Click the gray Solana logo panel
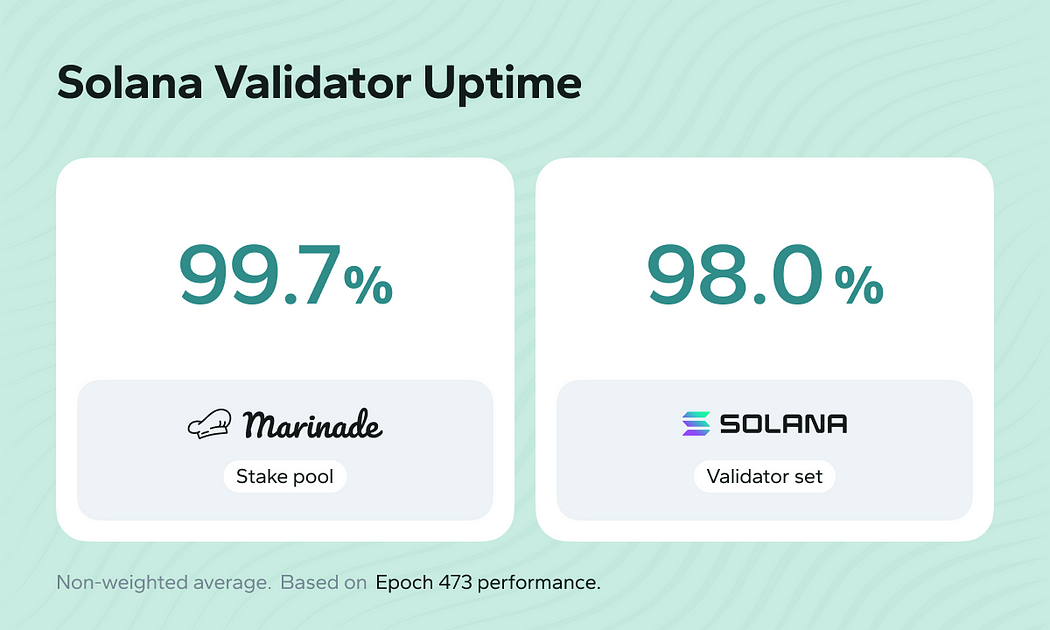This screenshot has width=1050, height=630. 765,450
